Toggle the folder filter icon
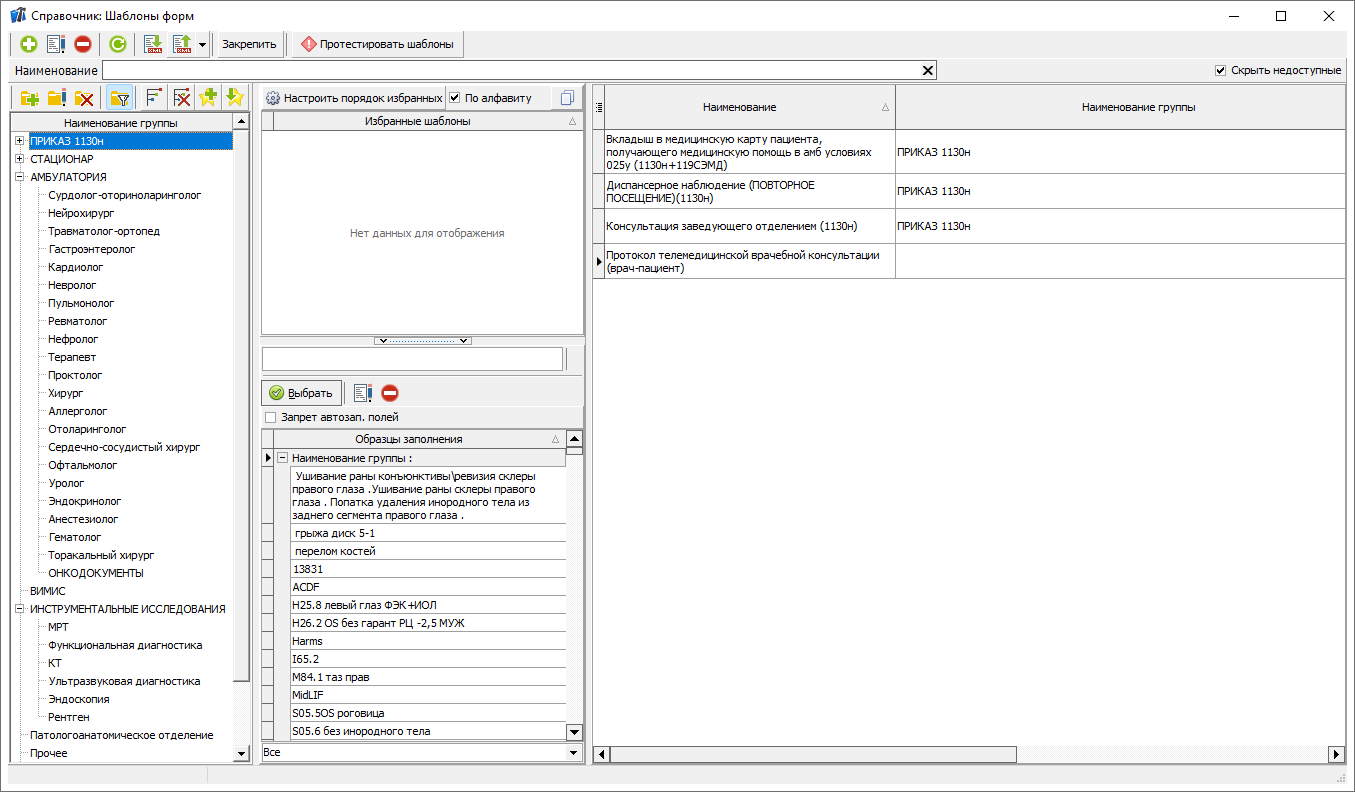 [119, 98]
